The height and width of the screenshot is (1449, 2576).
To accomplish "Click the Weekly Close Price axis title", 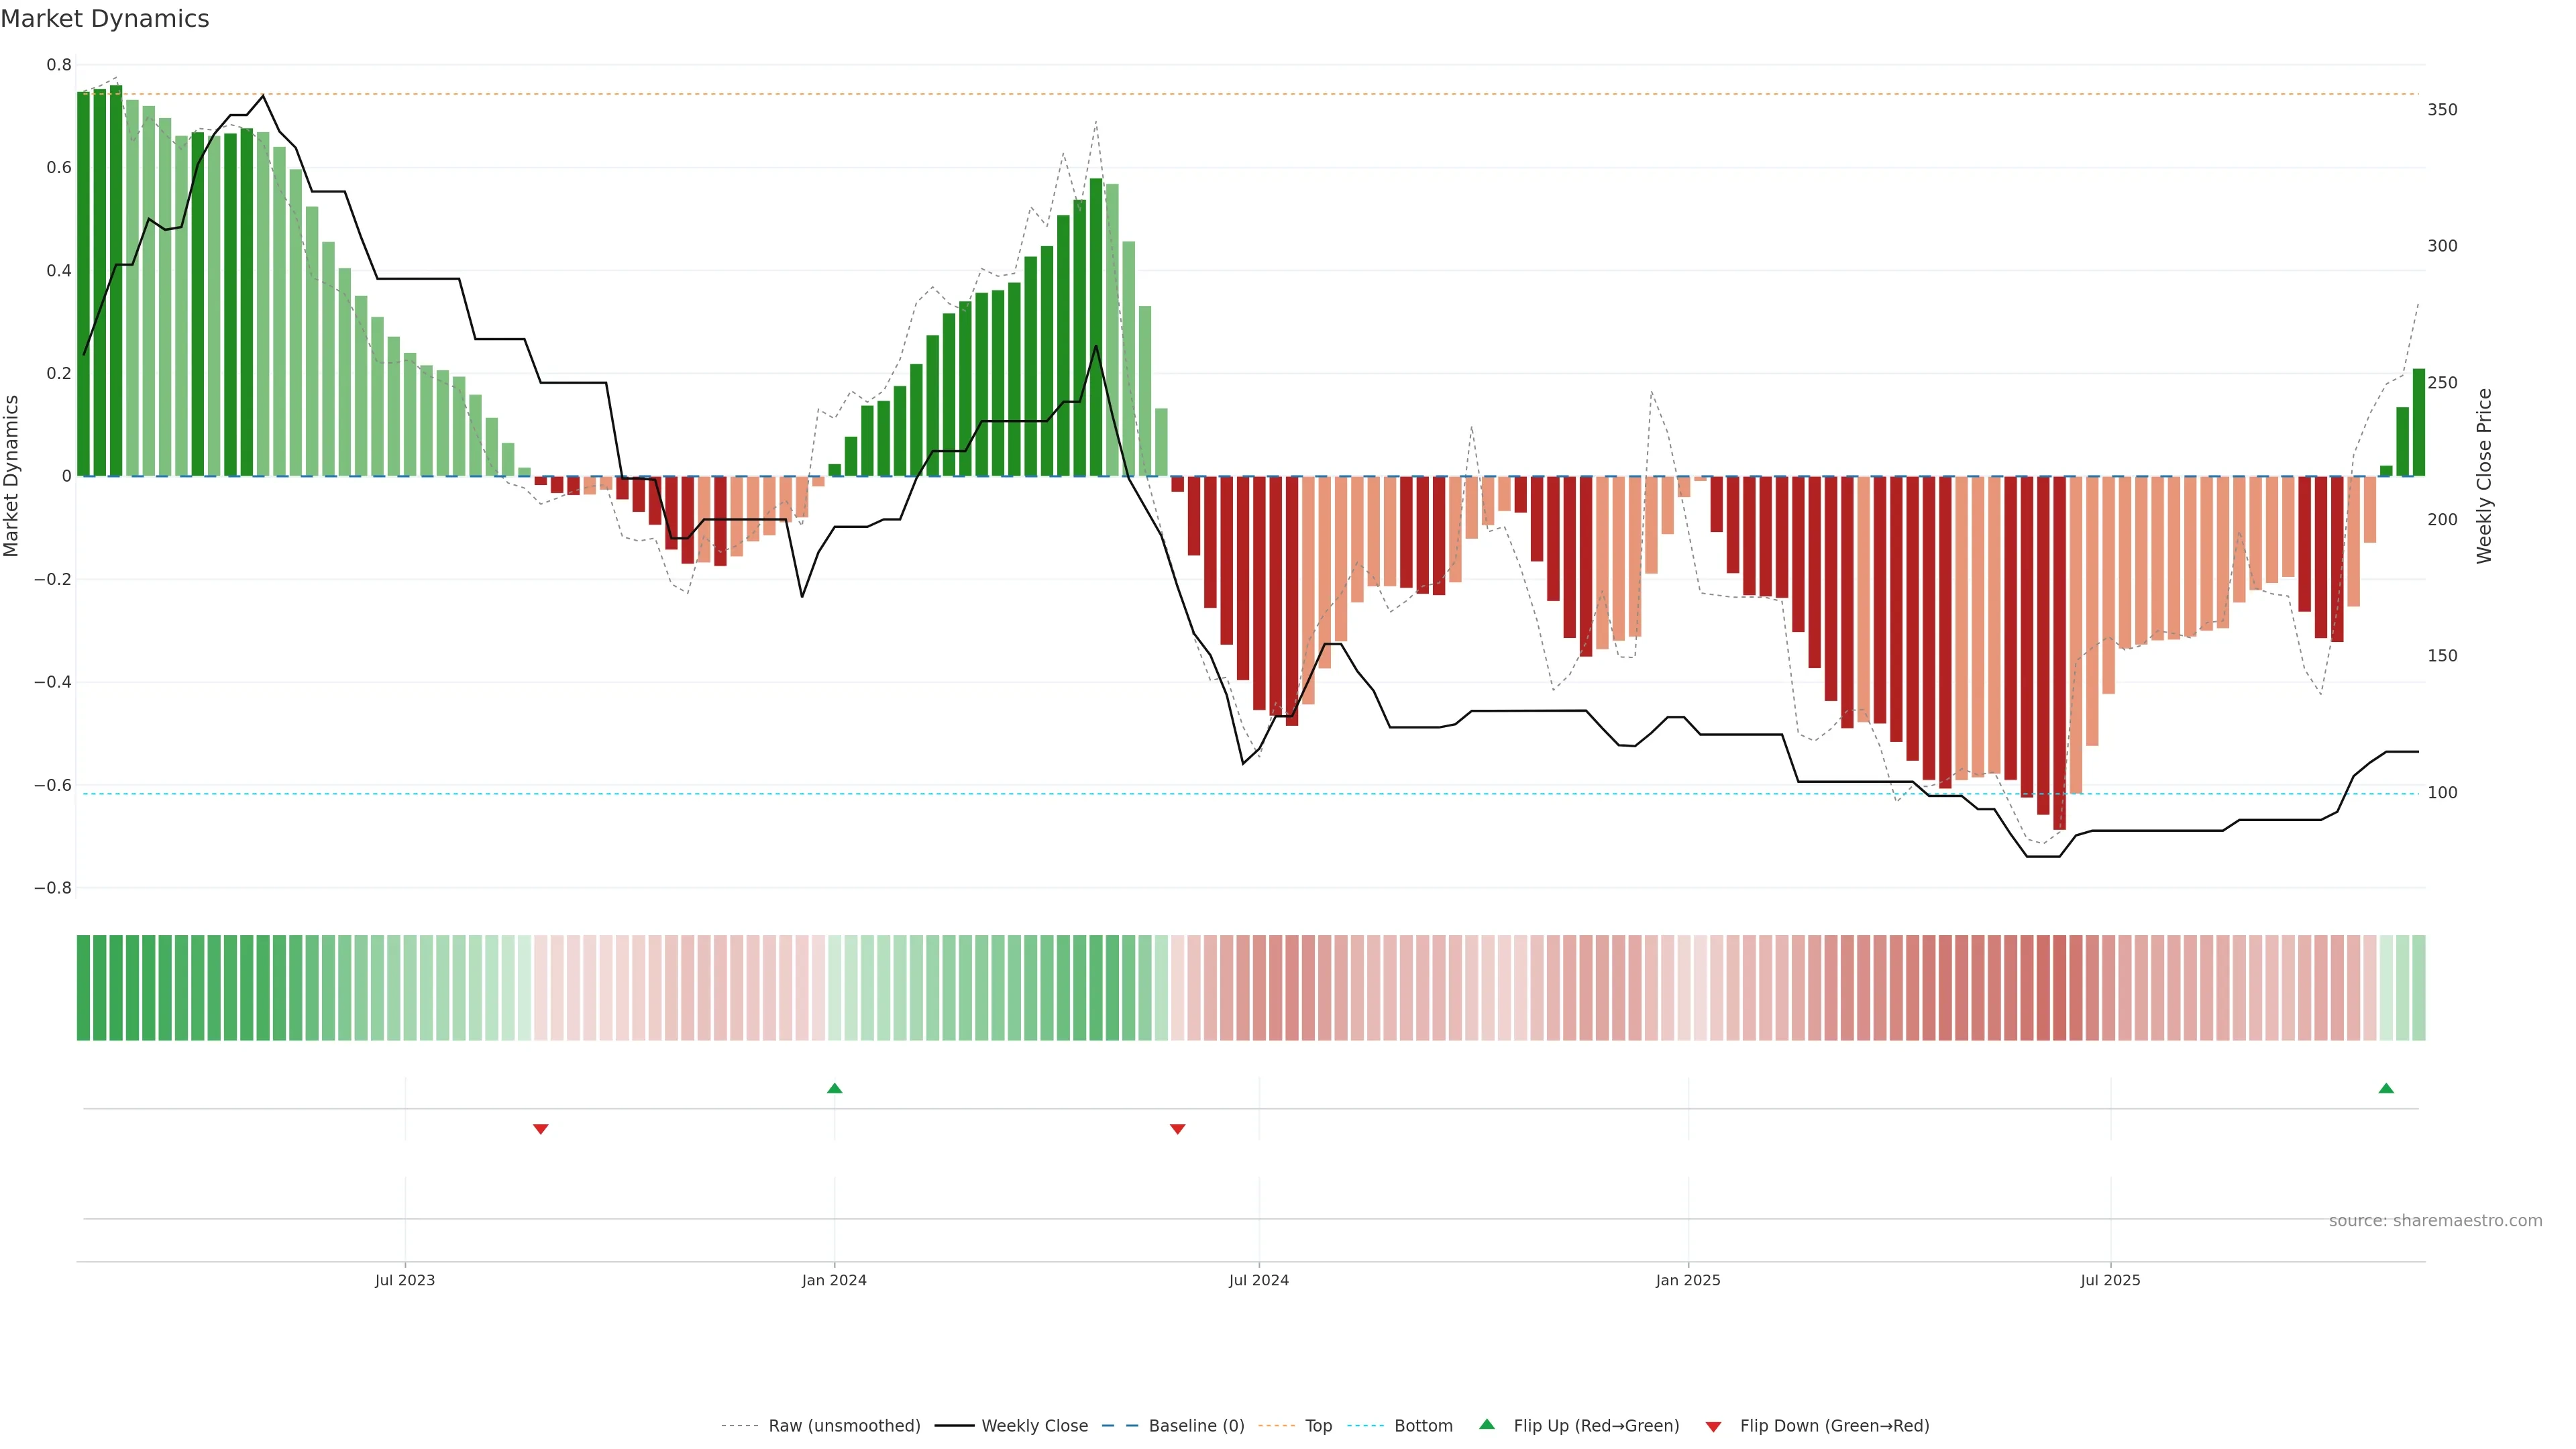I will (x=2484, y=476).
